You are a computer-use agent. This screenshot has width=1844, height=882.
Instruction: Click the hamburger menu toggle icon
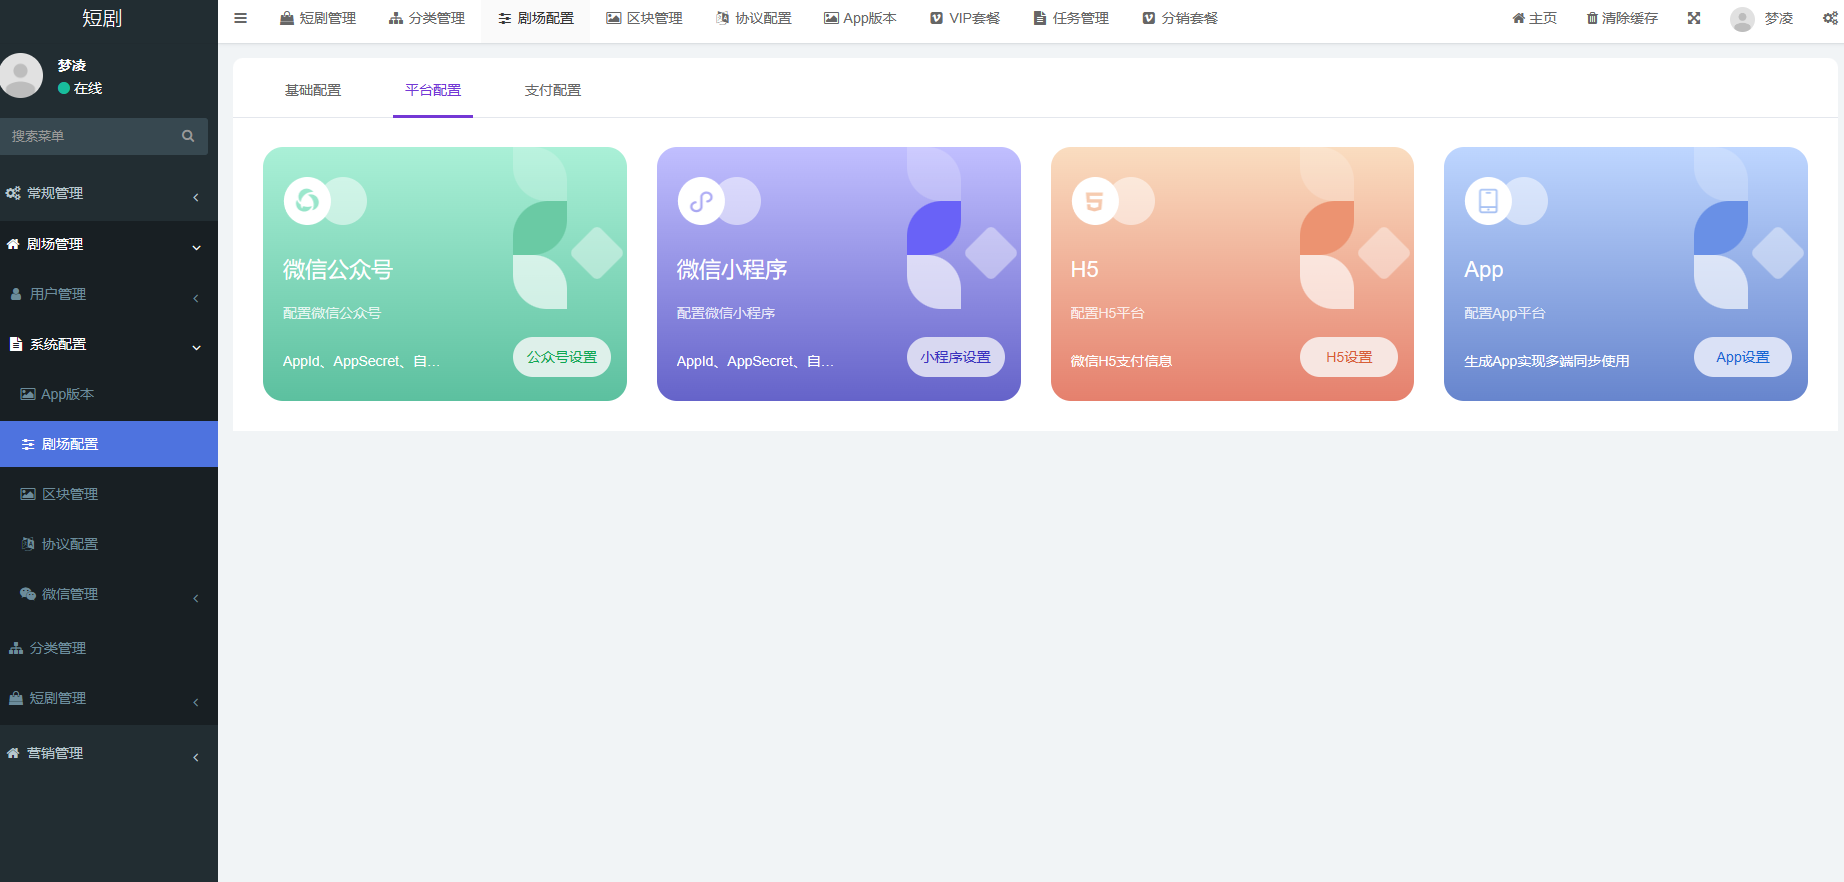pos(240,18)
